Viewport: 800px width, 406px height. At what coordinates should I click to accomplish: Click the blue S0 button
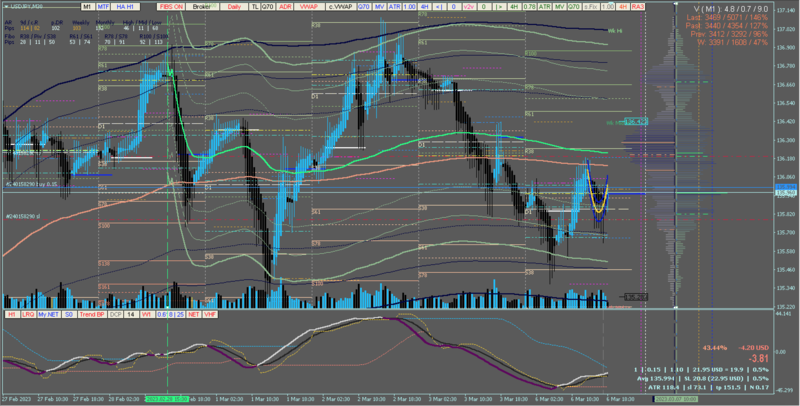click(x=69, y=315)
